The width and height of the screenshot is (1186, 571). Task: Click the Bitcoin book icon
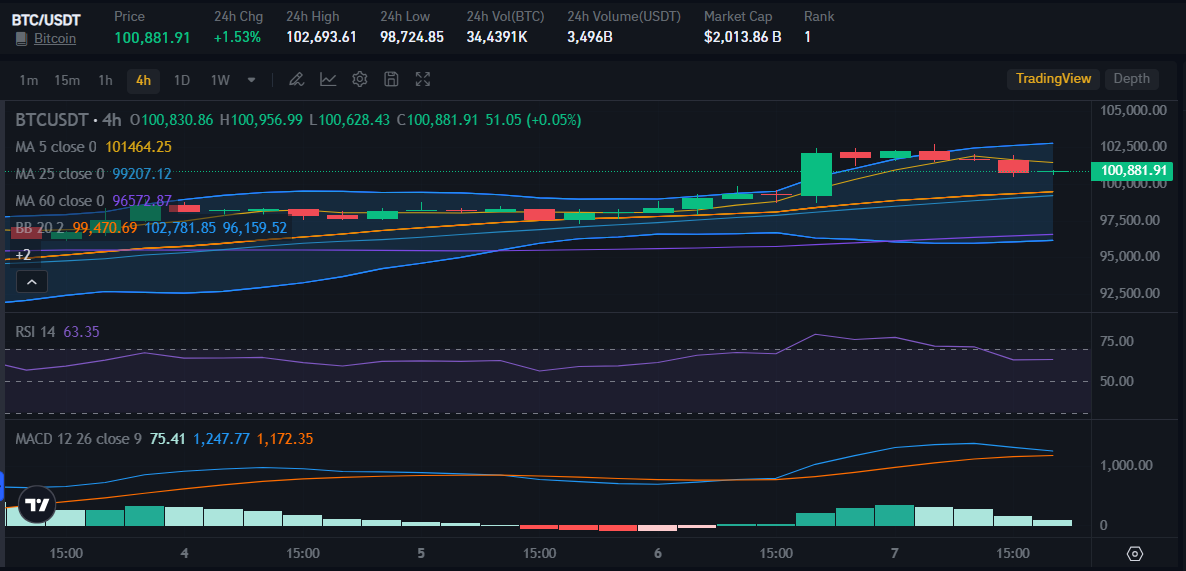pyautogui.click(x=22, y=38)
